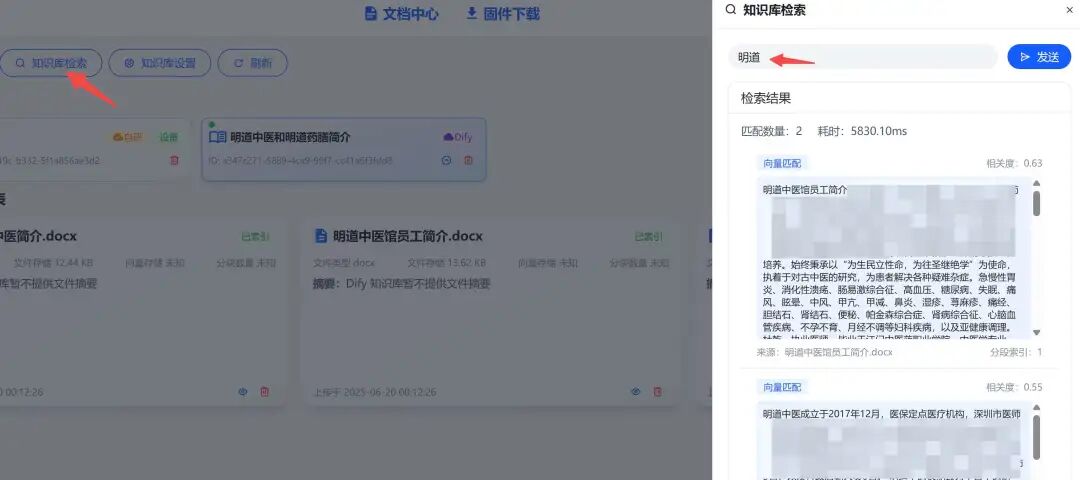Click the scroll-up arrow of first result
The height and width of the screenshot is (480, 1080).
pos(1037,183)
